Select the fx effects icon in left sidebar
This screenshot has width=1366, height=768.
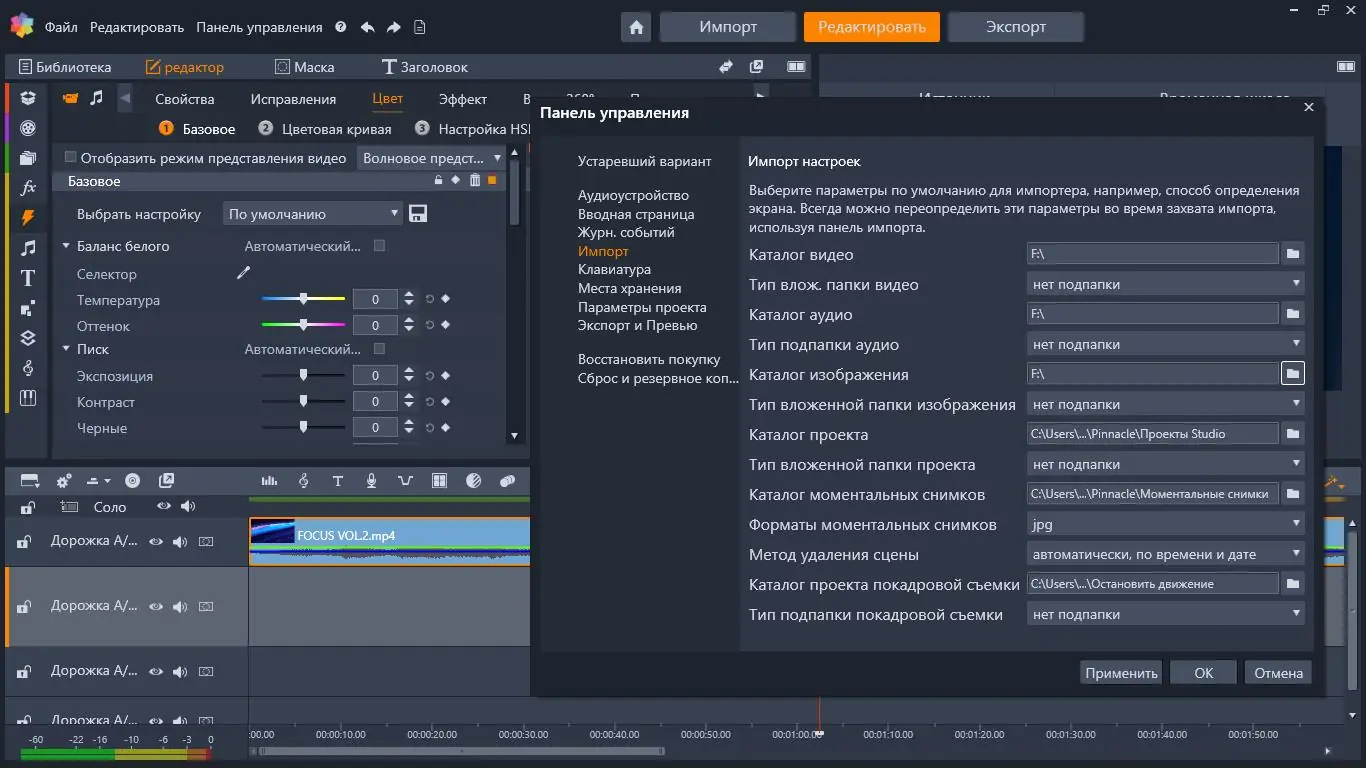click(x=27, y=186)
